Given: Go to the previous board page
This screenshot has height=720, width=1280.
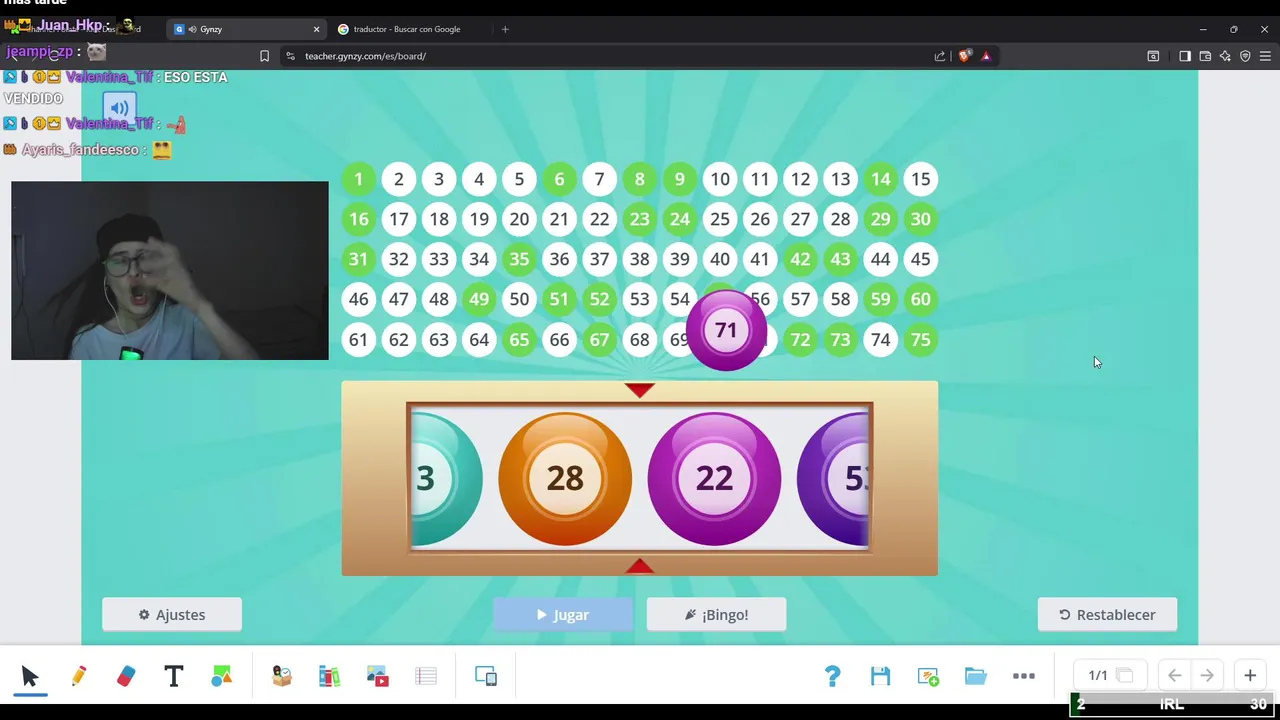Looking at the screenshot, I should click(1175, 676).
